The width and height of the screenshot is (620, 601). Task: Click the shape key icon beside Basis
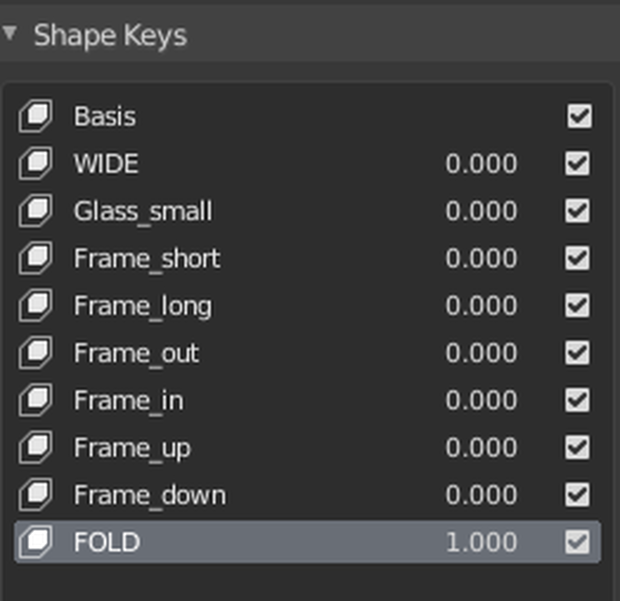pyautogui.click(x=35, y=116)
